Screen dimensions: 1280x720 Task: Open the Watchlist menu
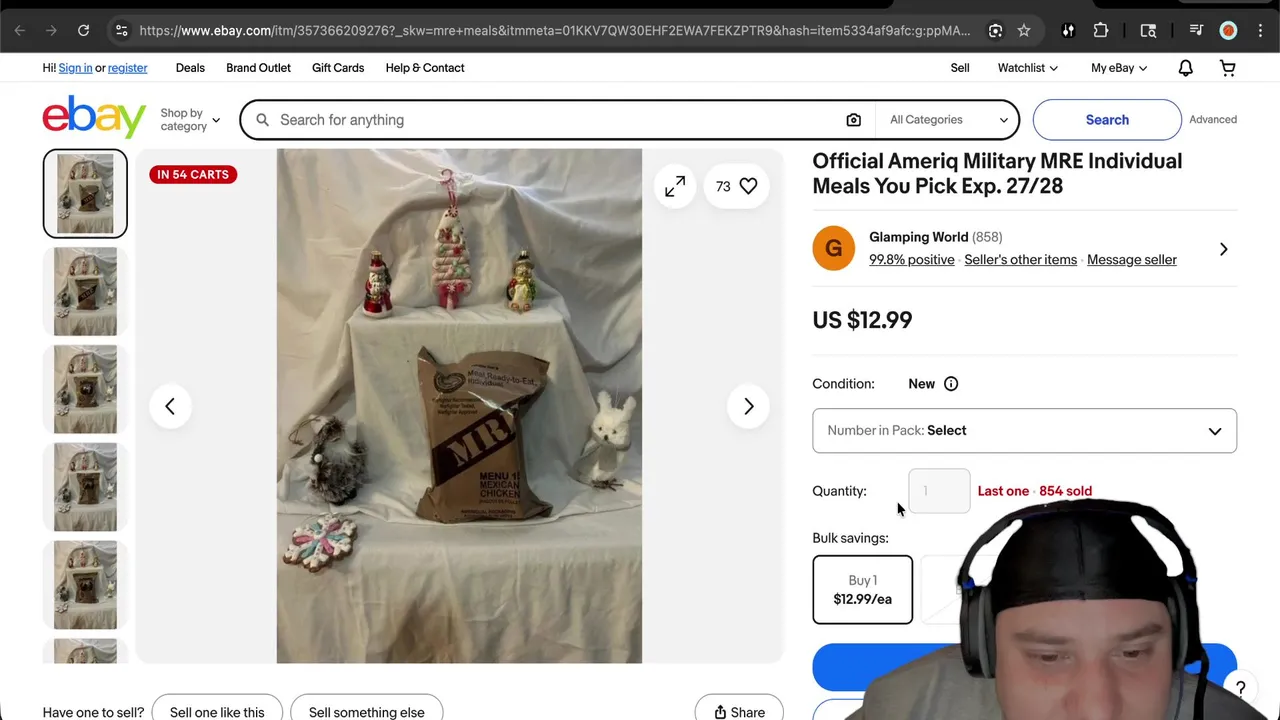click(1028, 68)
